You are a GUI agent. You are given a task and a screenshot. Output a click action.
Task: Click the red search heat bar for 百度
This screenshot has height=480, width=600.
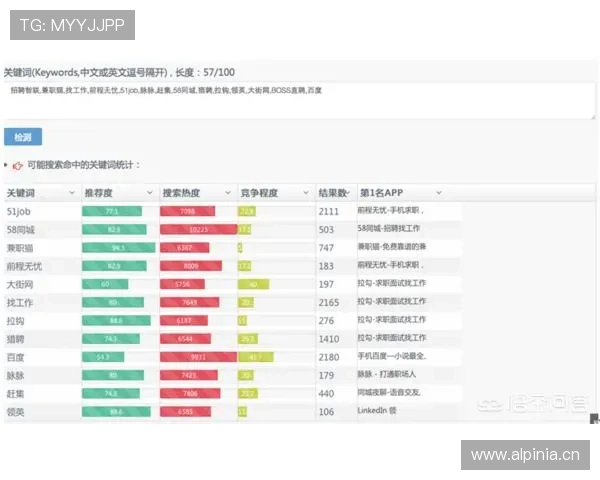[x=199, y=357]
